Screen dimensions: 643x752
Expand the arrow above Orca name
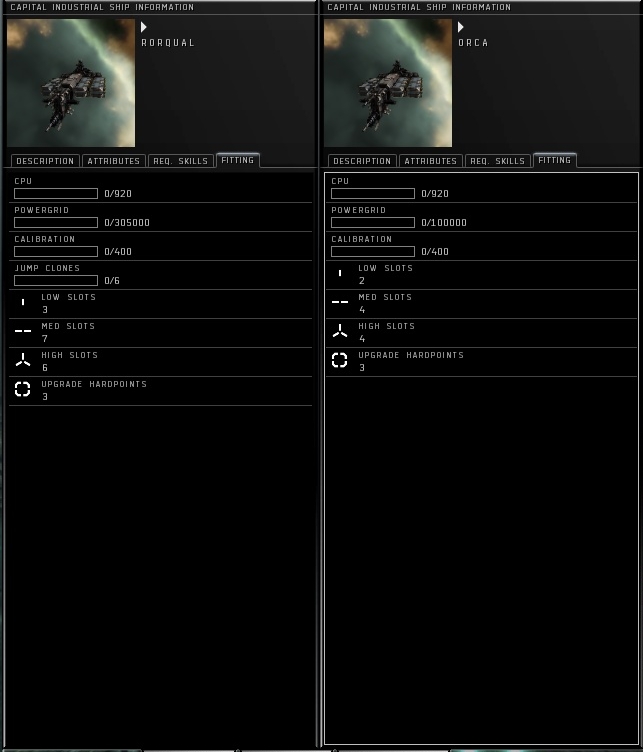click(461, 27)
